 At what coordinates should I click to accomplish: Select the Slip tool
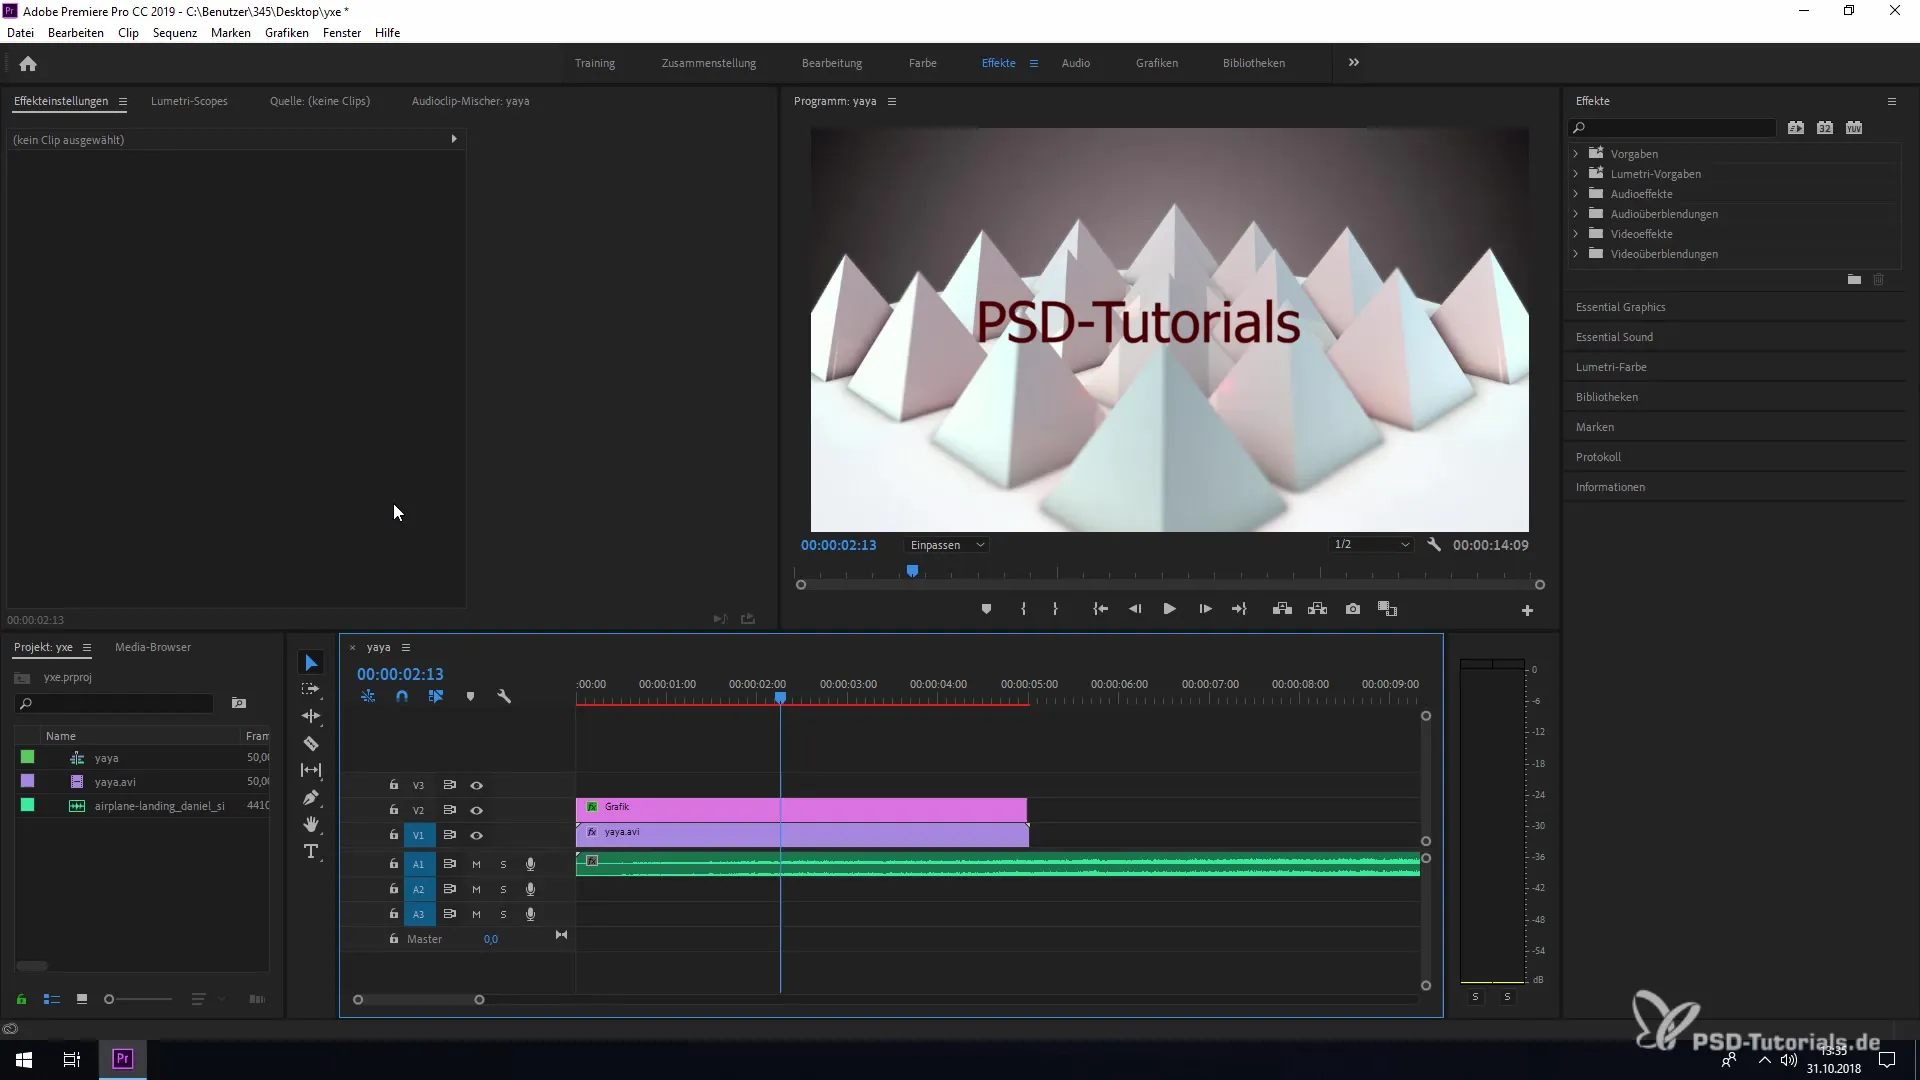pos(311,770)
